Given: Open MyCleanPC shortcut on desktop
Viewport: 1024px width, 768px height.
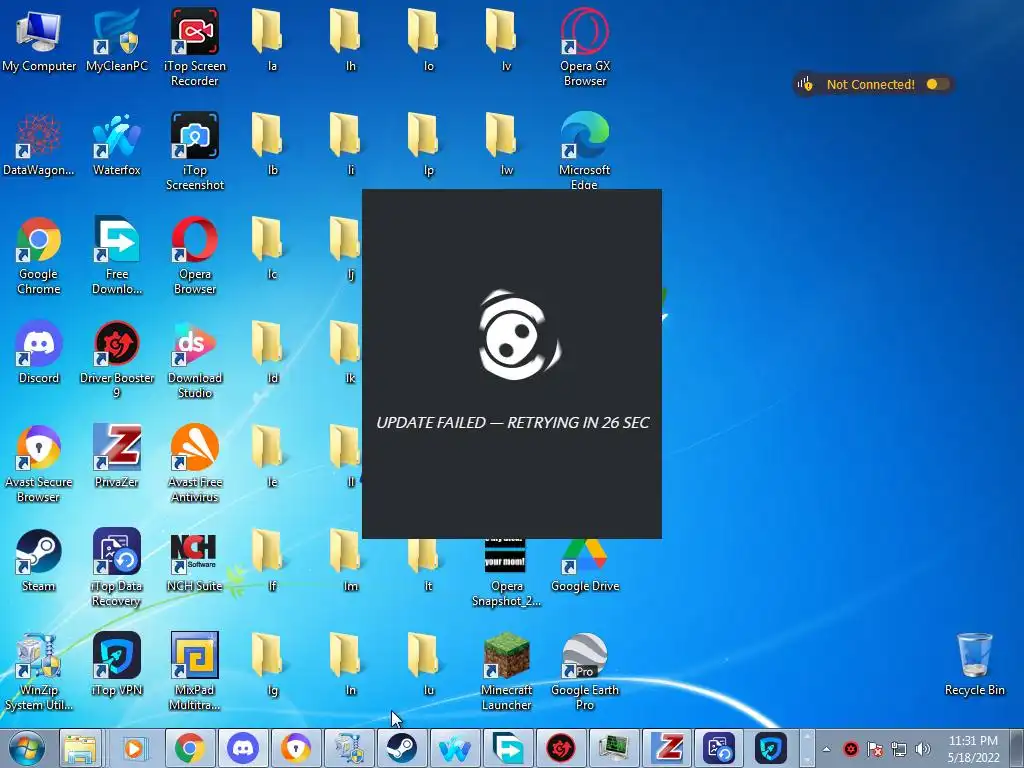Looking at the screenshot, I should (x=117, y=38).
